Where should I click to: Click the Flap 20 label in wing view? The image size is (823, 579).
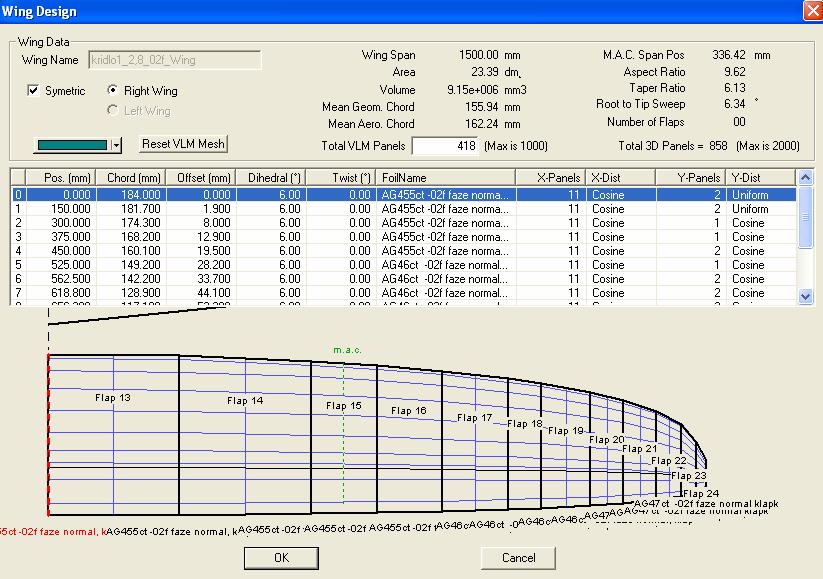point(607,439)
